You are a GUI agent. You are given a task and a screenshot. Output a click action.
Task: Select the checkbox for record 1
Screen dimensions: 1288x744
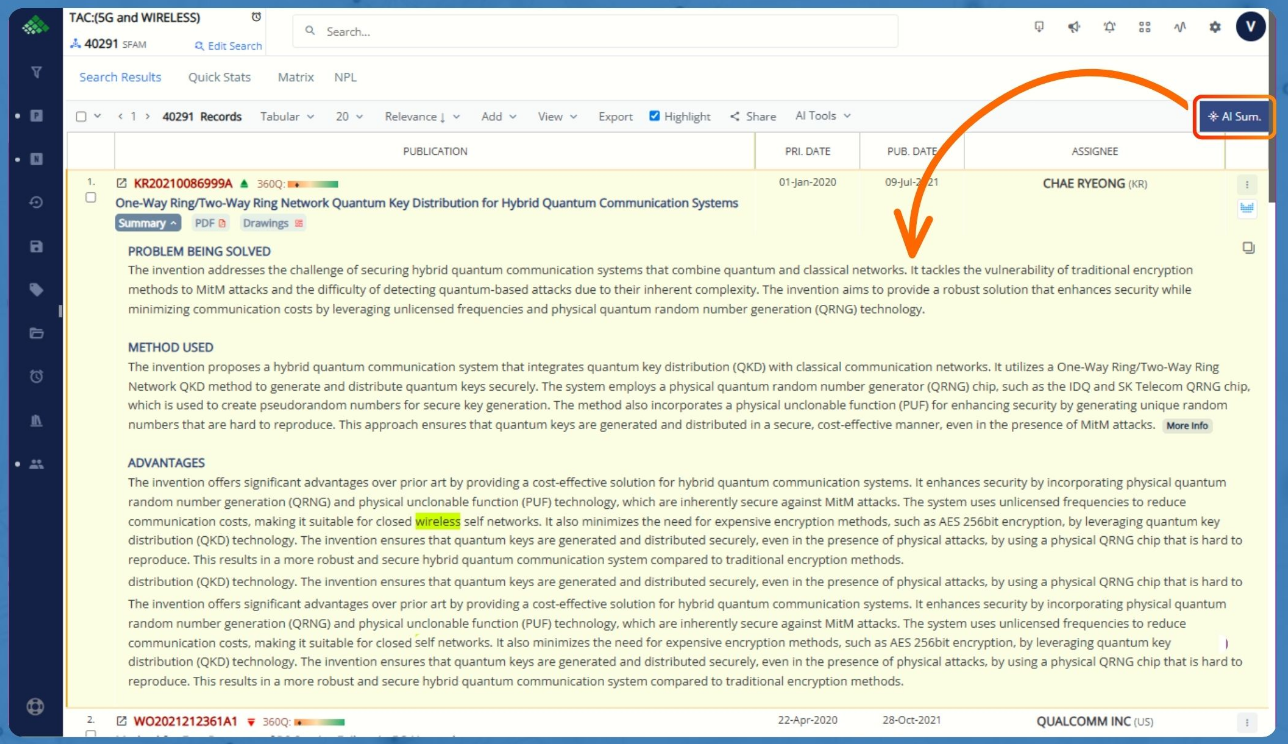click(x=91, y=198)
